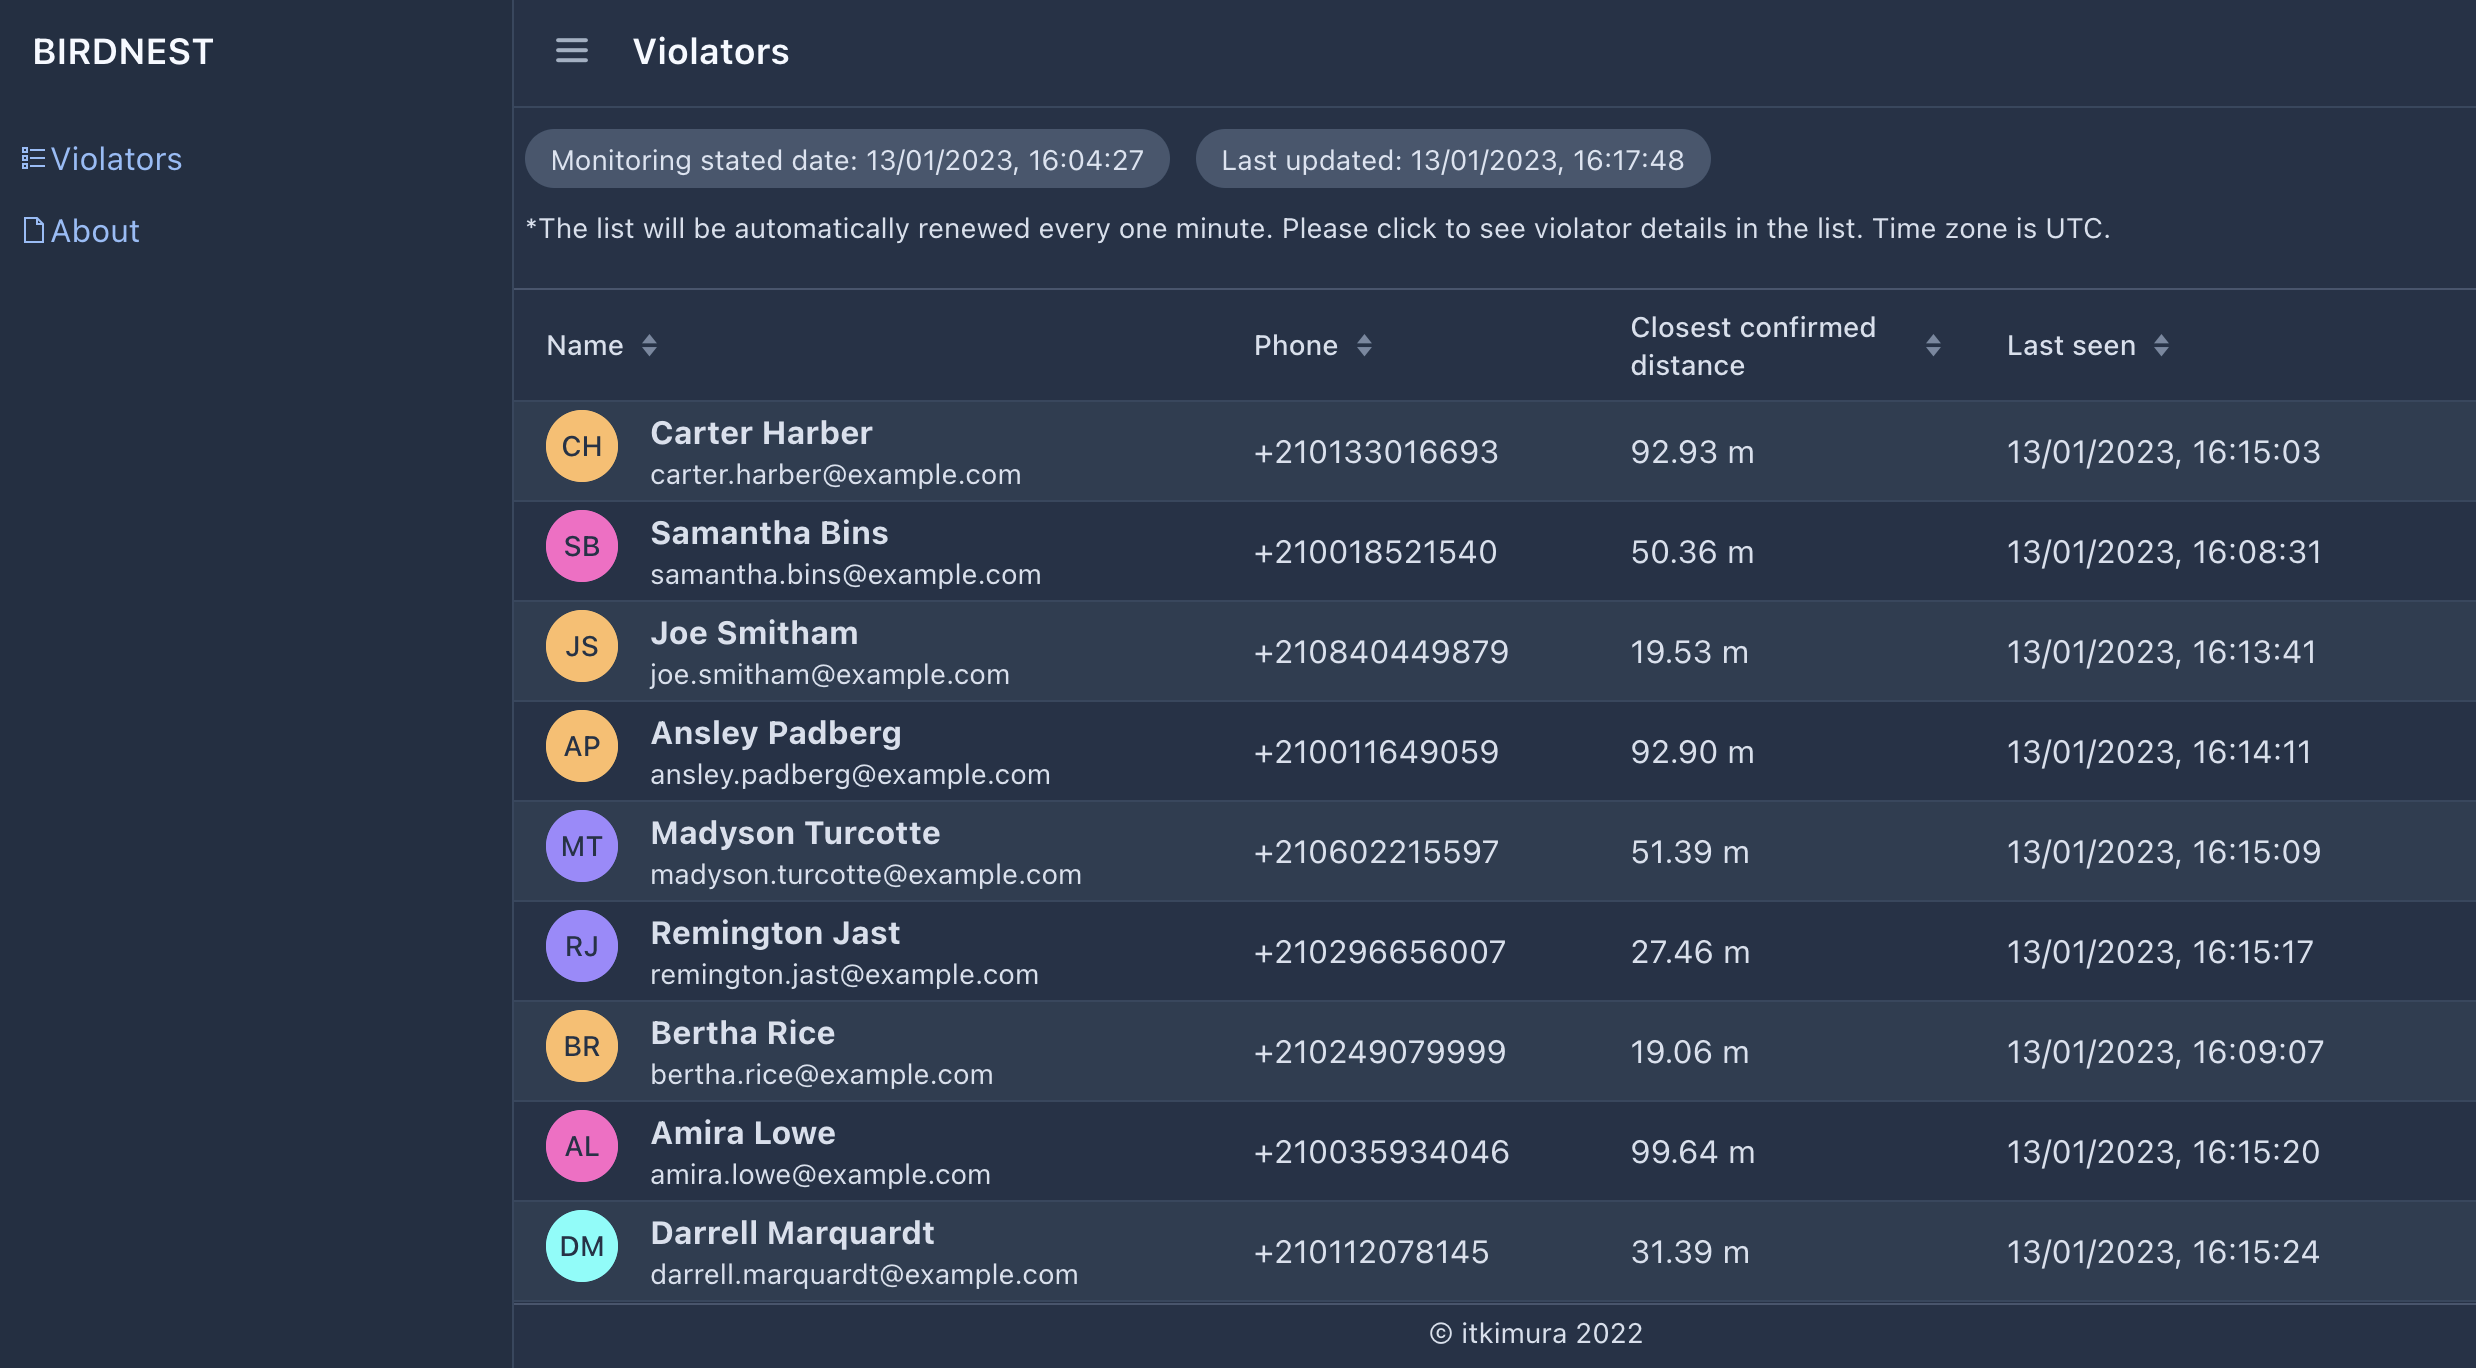This screenshot has width=2476, height=1368.
Task: Sort by Phone column arrows
Action: pyautogui.click(x=1364, y=346)
